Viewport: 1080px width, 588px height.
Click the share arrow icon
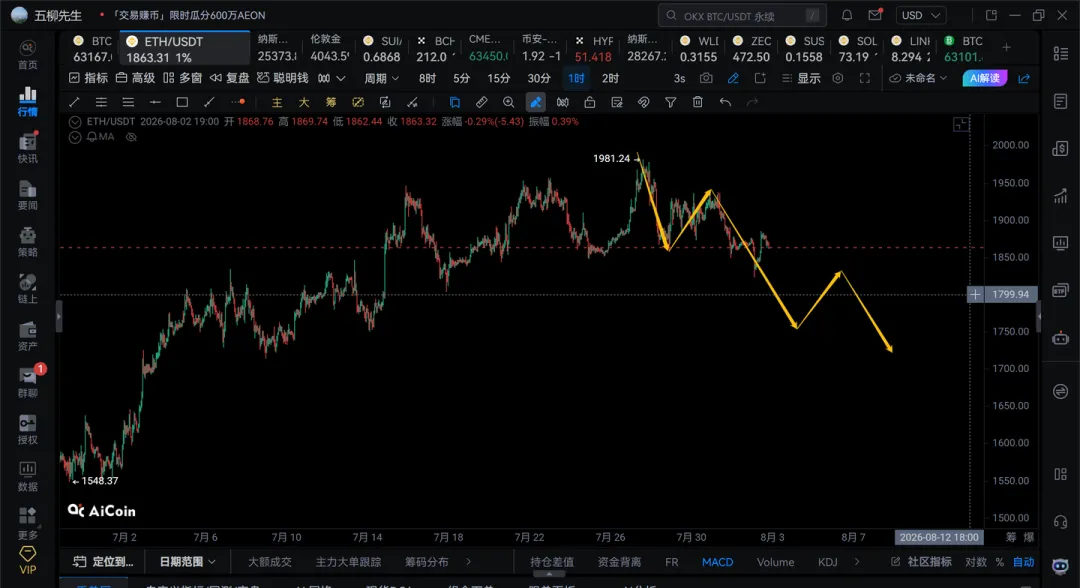1024,78
